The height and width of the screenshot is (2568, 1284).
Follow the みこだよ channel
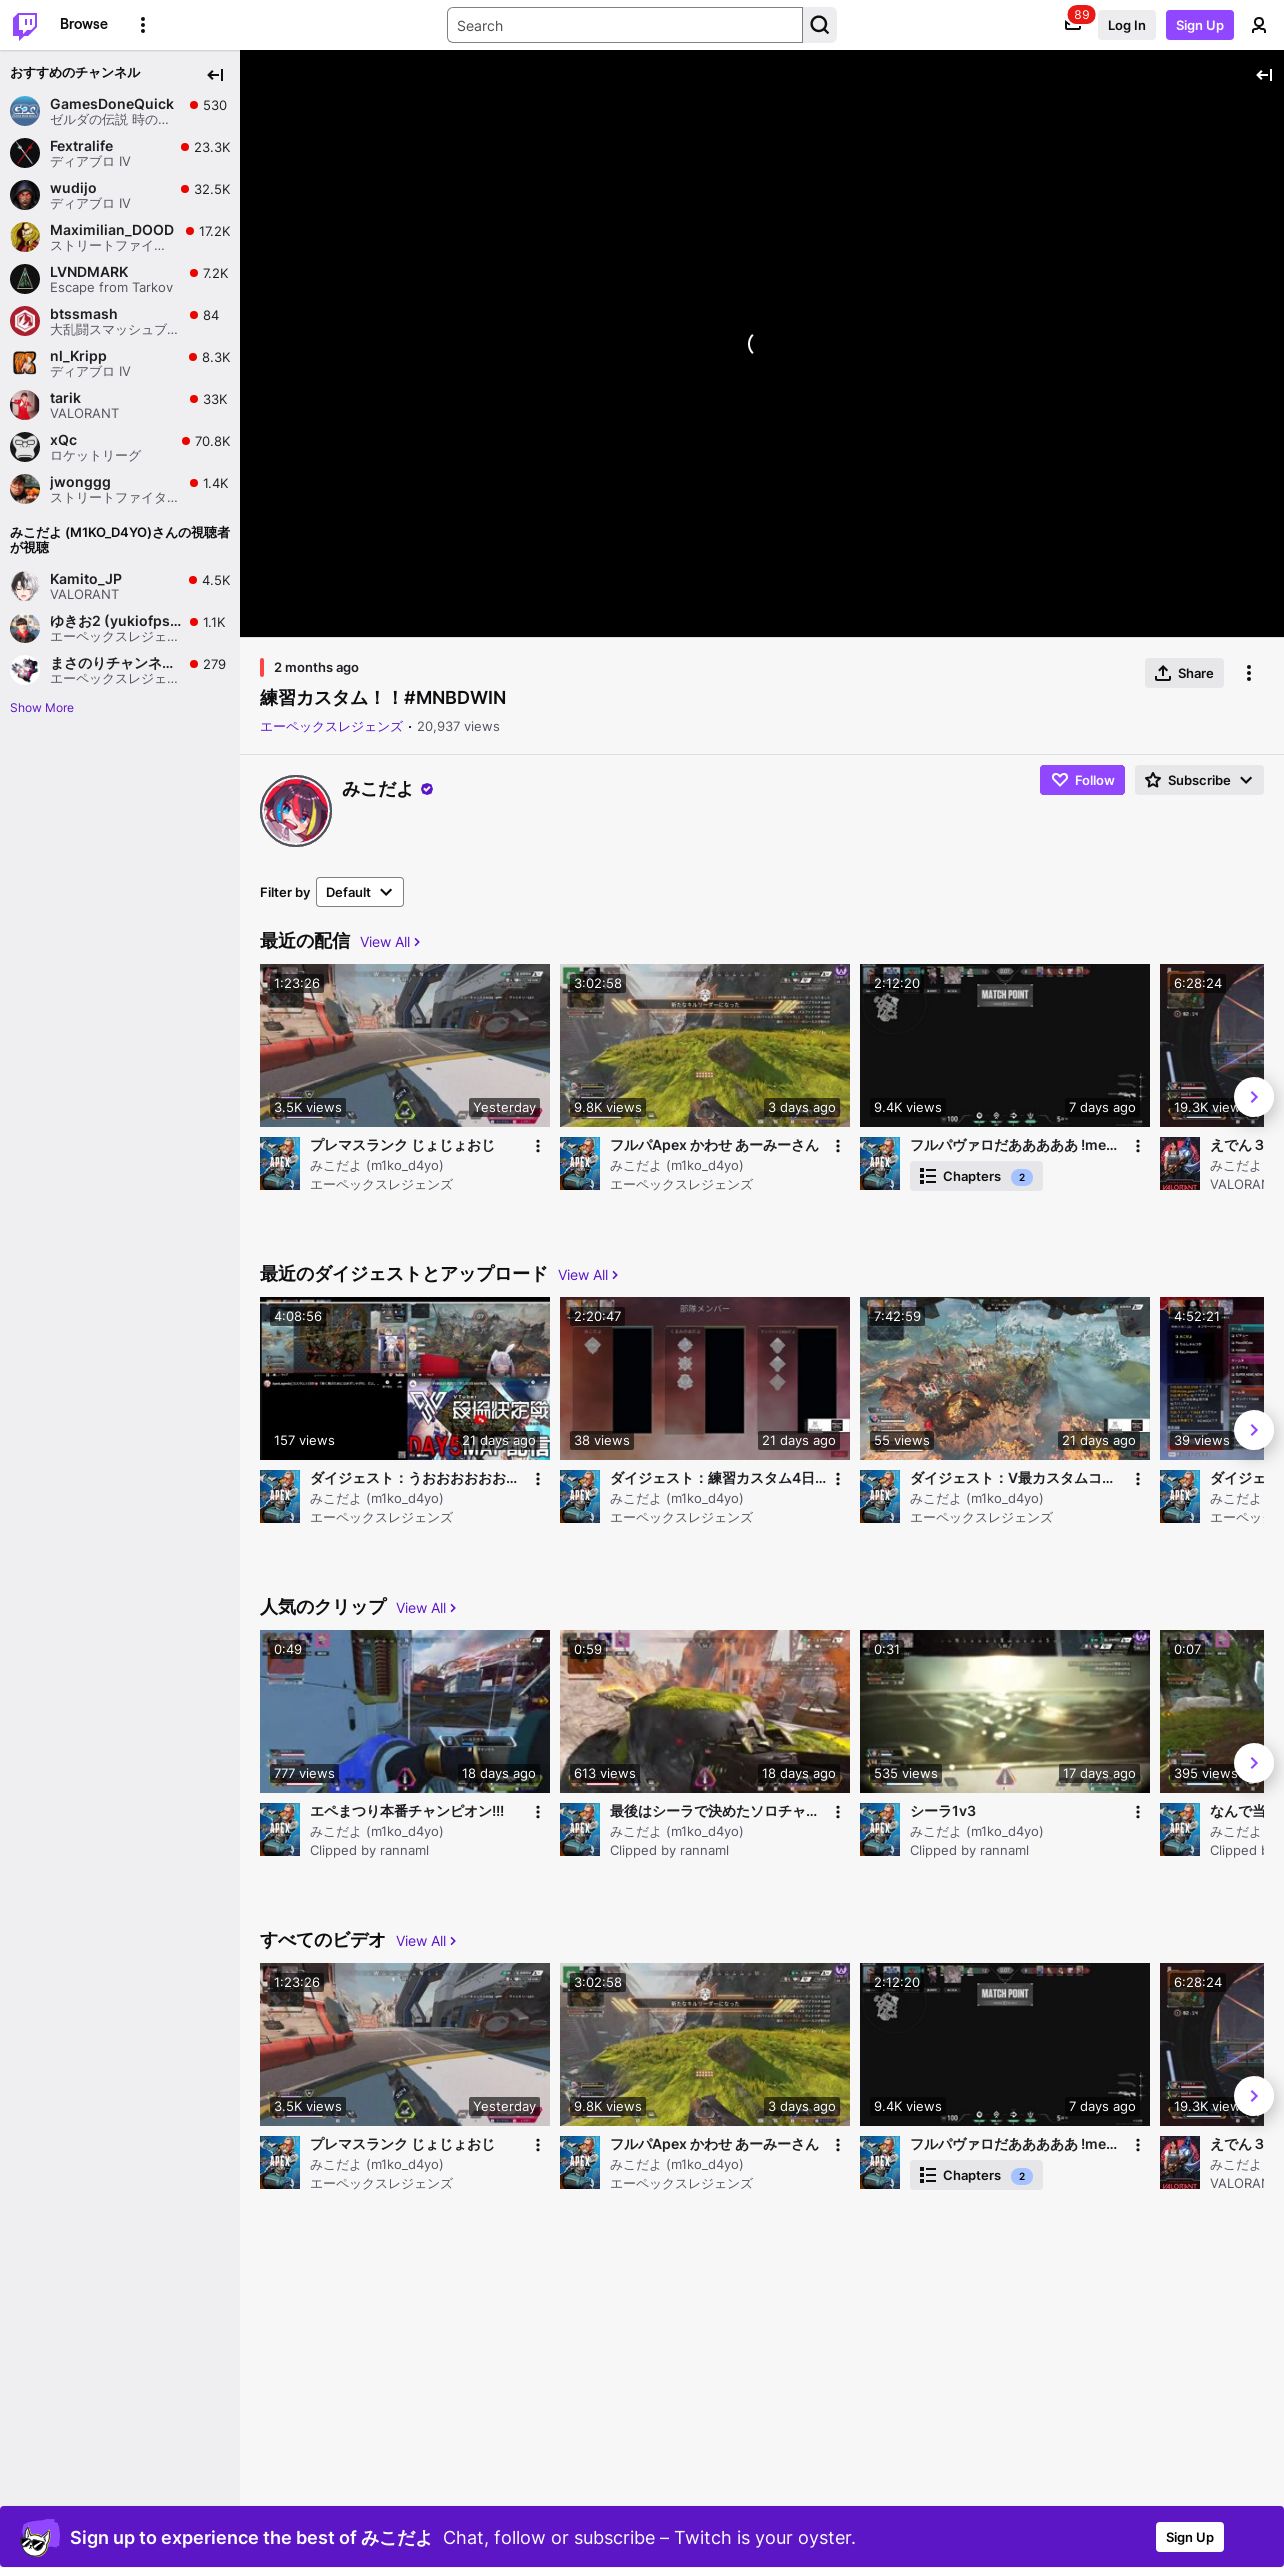(x=1082, y=780)
